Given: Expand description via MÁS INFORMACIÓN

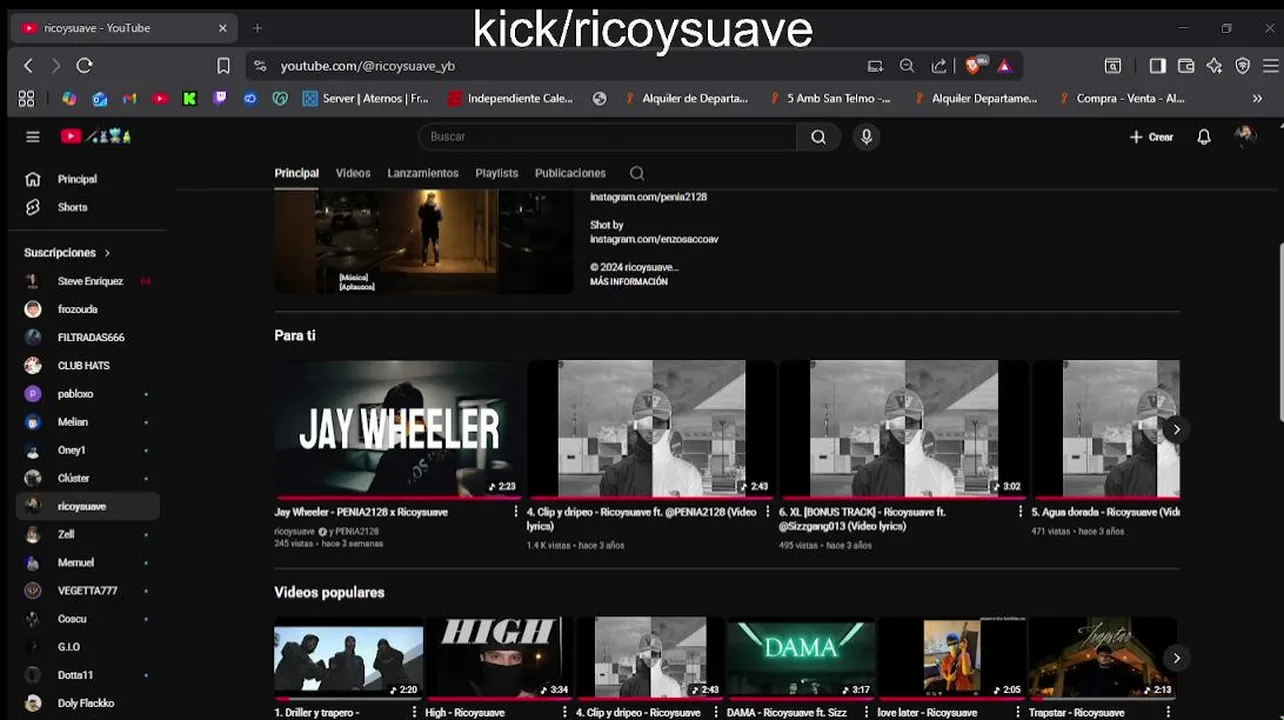Looking at the screenshot, I should 629,282.
